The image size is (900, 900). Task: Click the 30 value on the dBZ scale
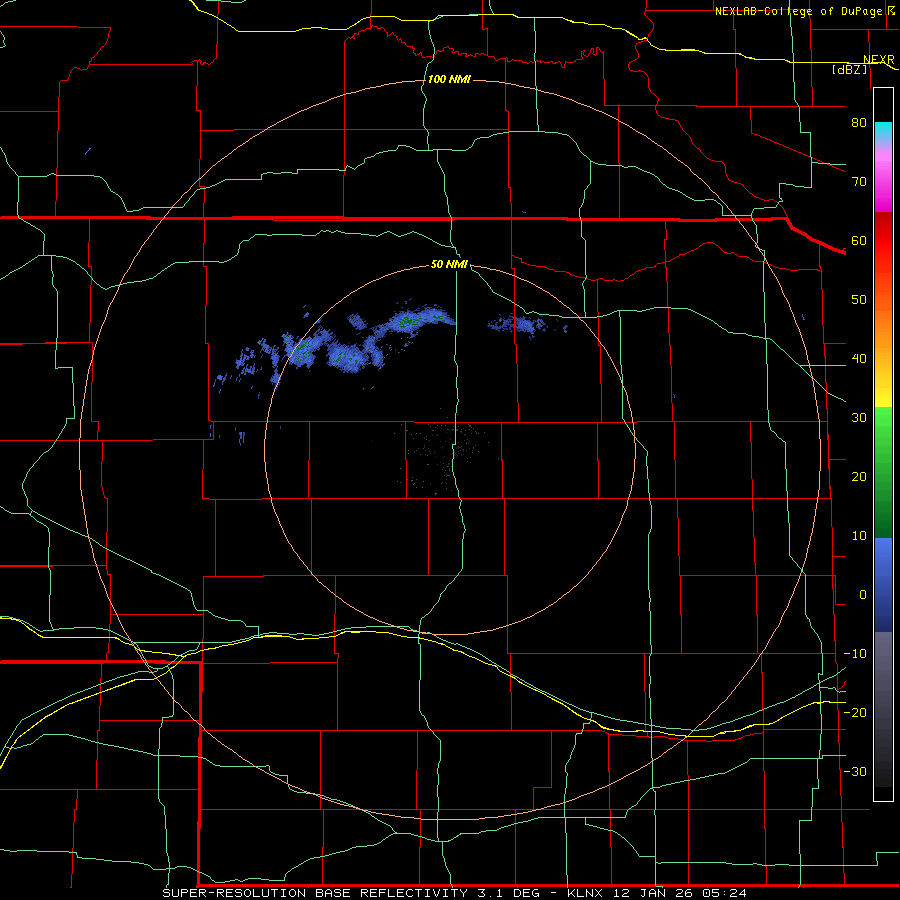[859, 418]
